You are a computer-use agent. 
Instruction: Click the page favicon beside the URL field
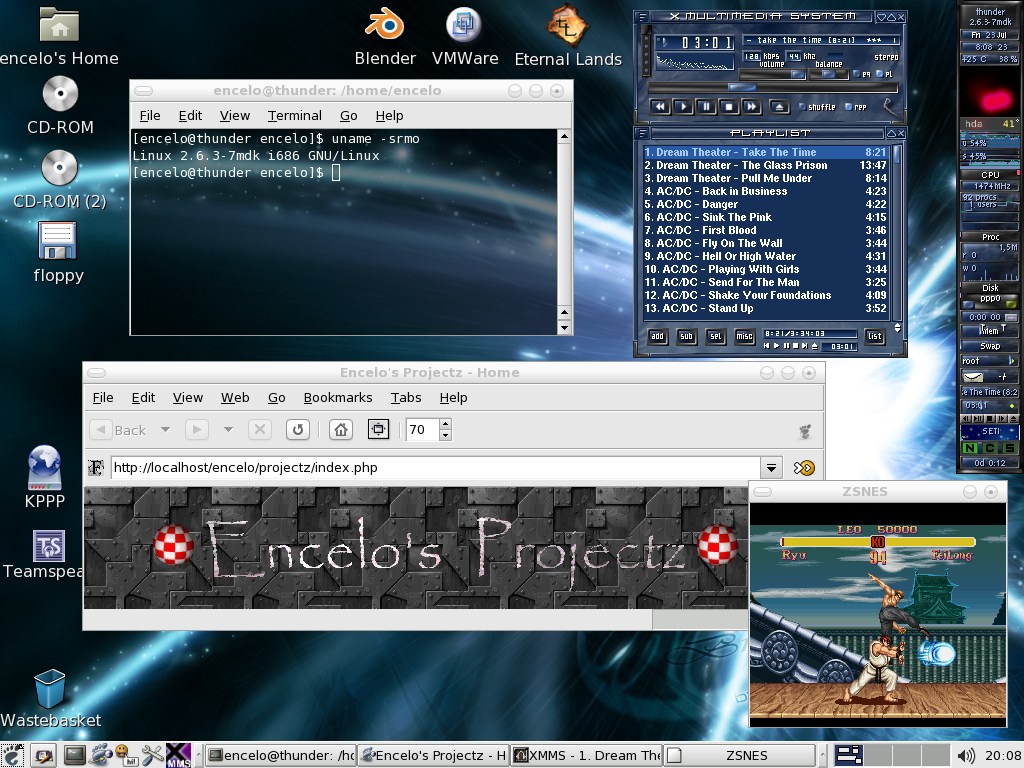(96, 468)
